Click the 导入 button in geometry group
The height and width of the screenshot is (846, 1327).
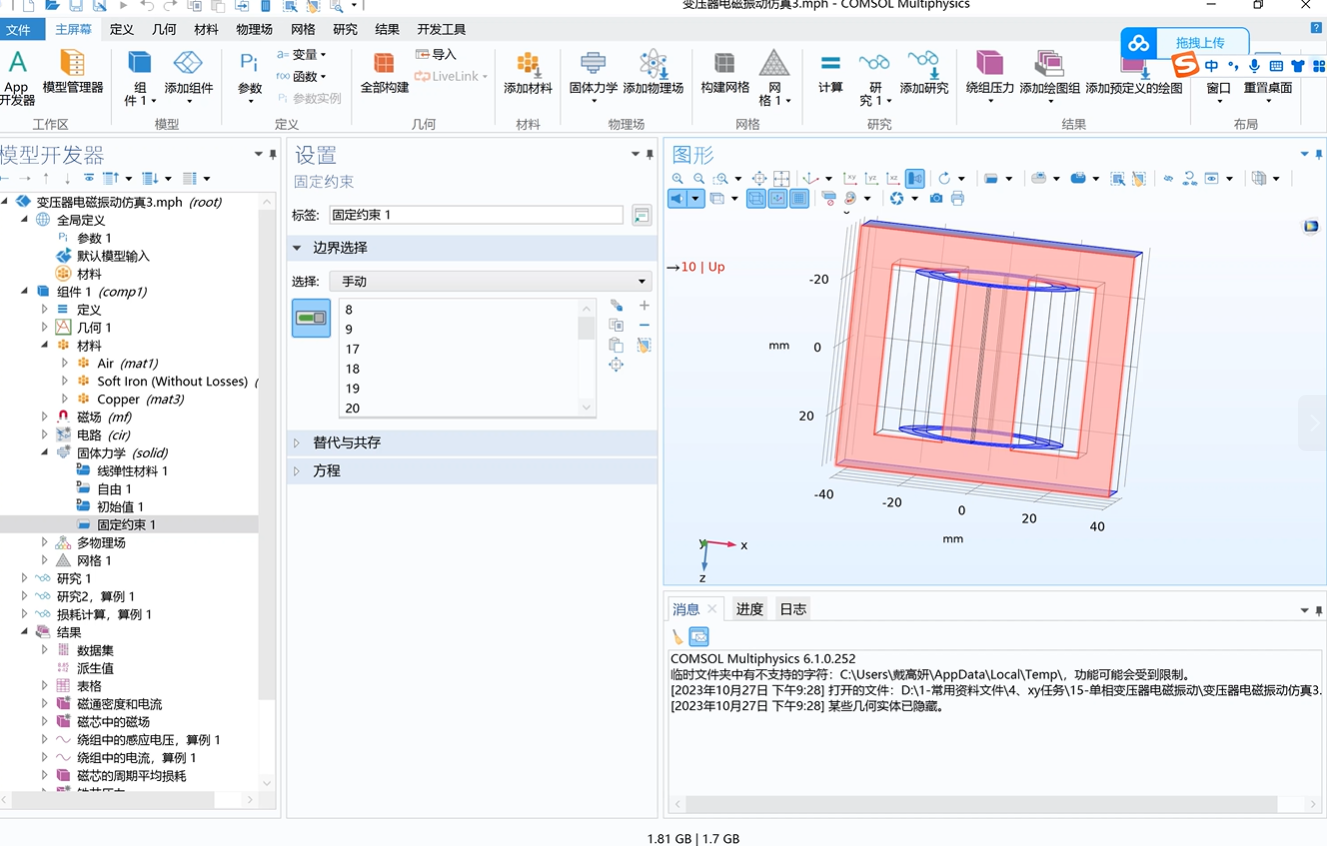pos(436,55)
